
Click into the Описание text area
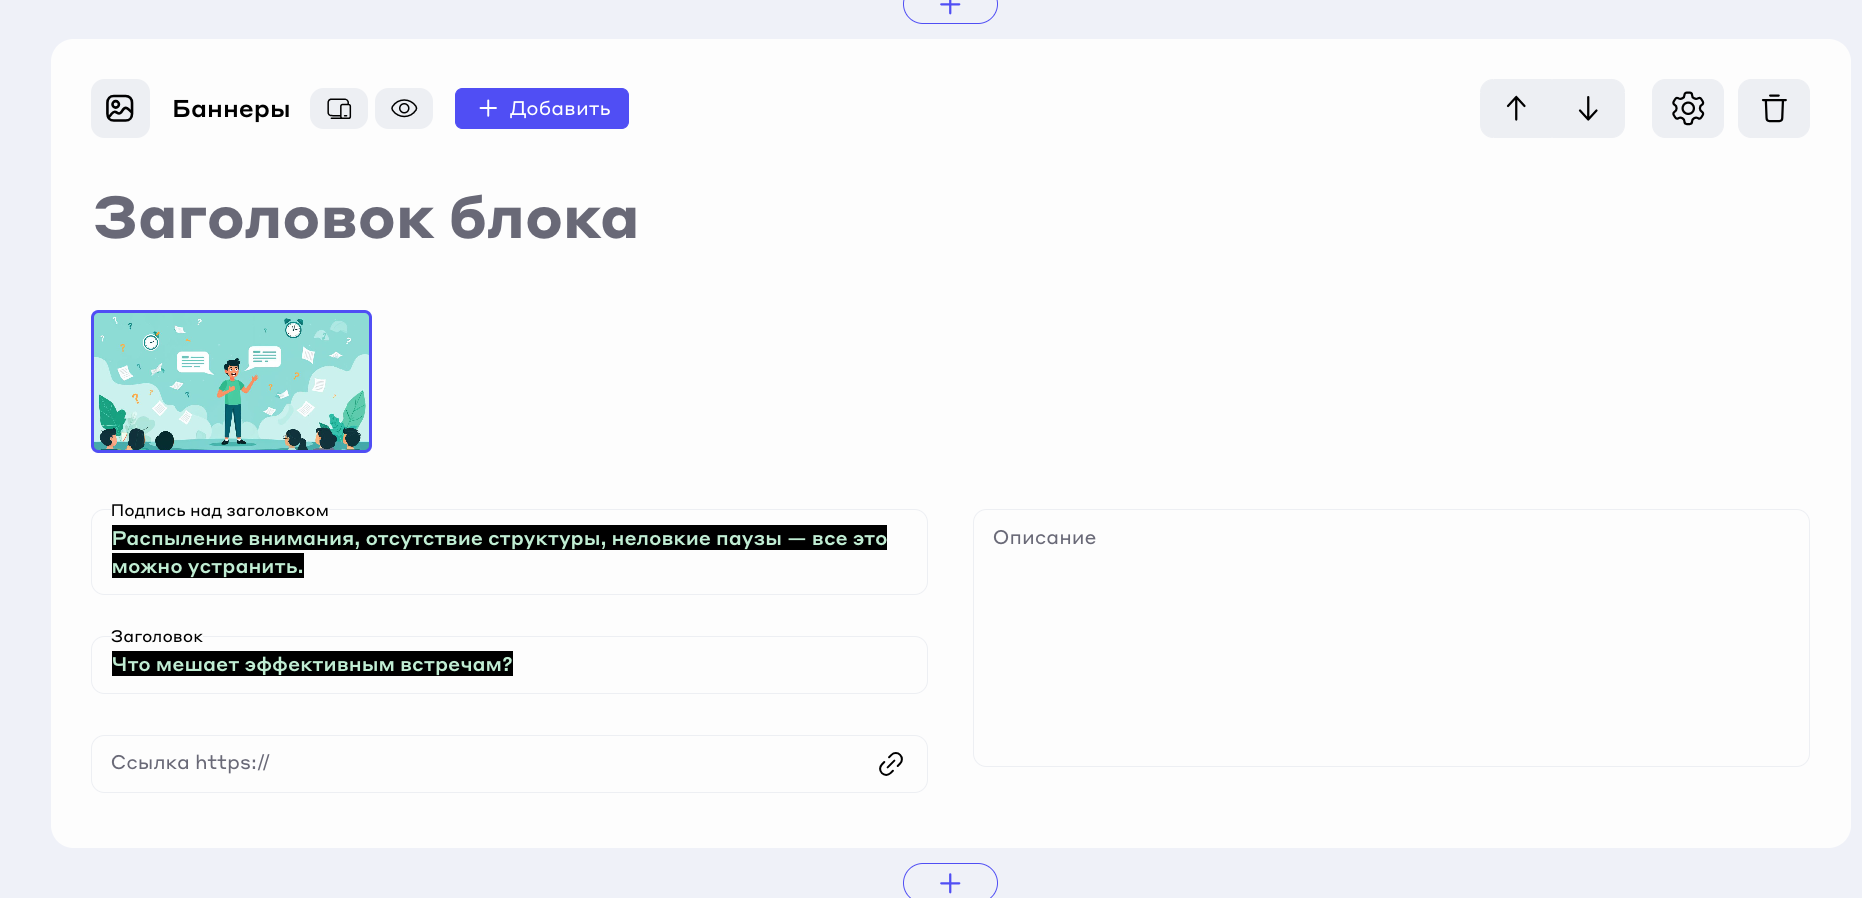pos(1390,640)
